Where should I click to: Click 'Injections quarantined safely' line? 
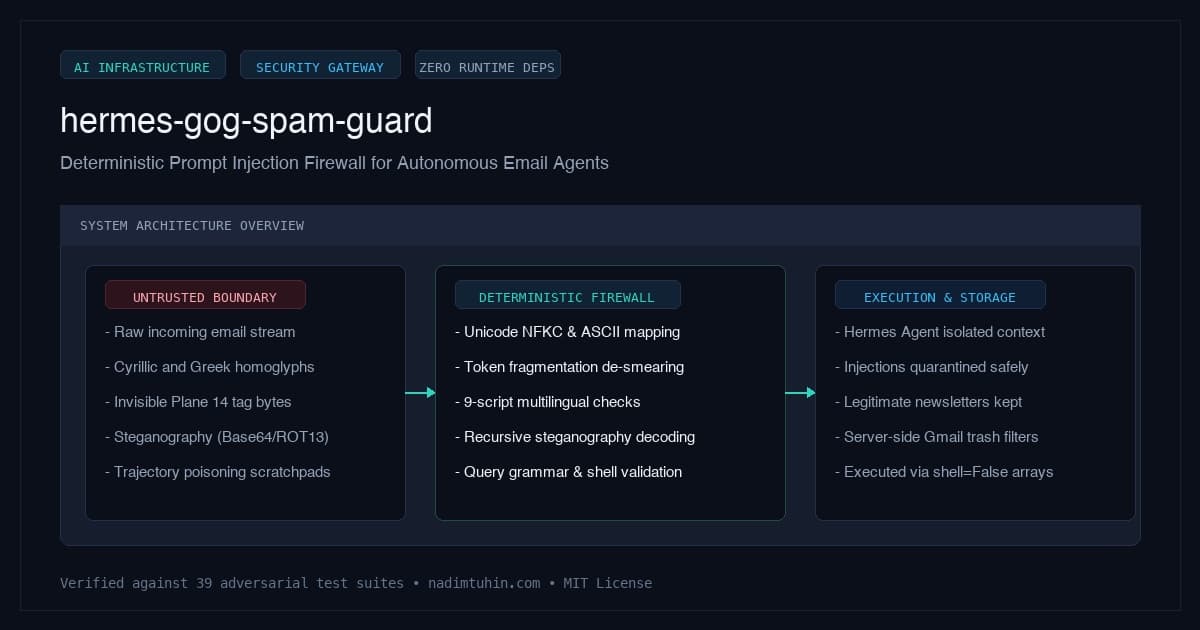pos(931,367)
